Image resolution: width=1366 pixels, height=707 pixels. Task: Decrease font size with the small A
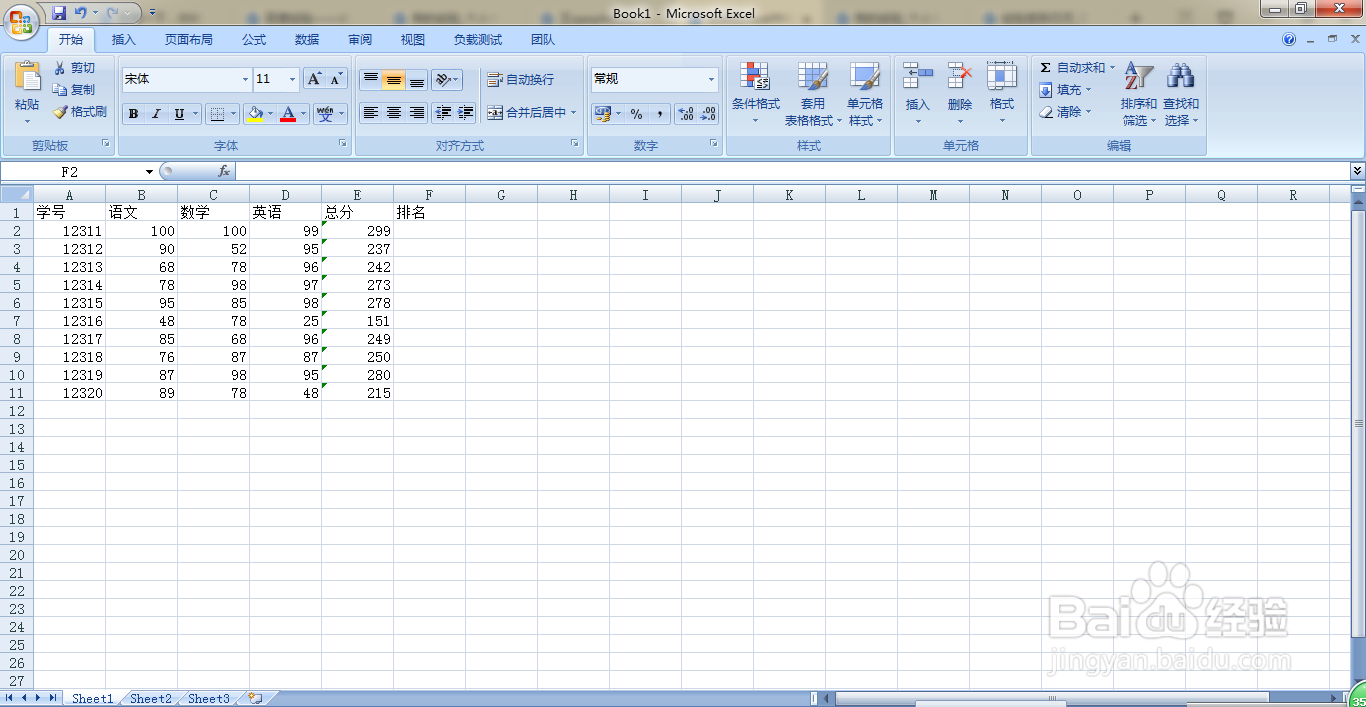336,79
